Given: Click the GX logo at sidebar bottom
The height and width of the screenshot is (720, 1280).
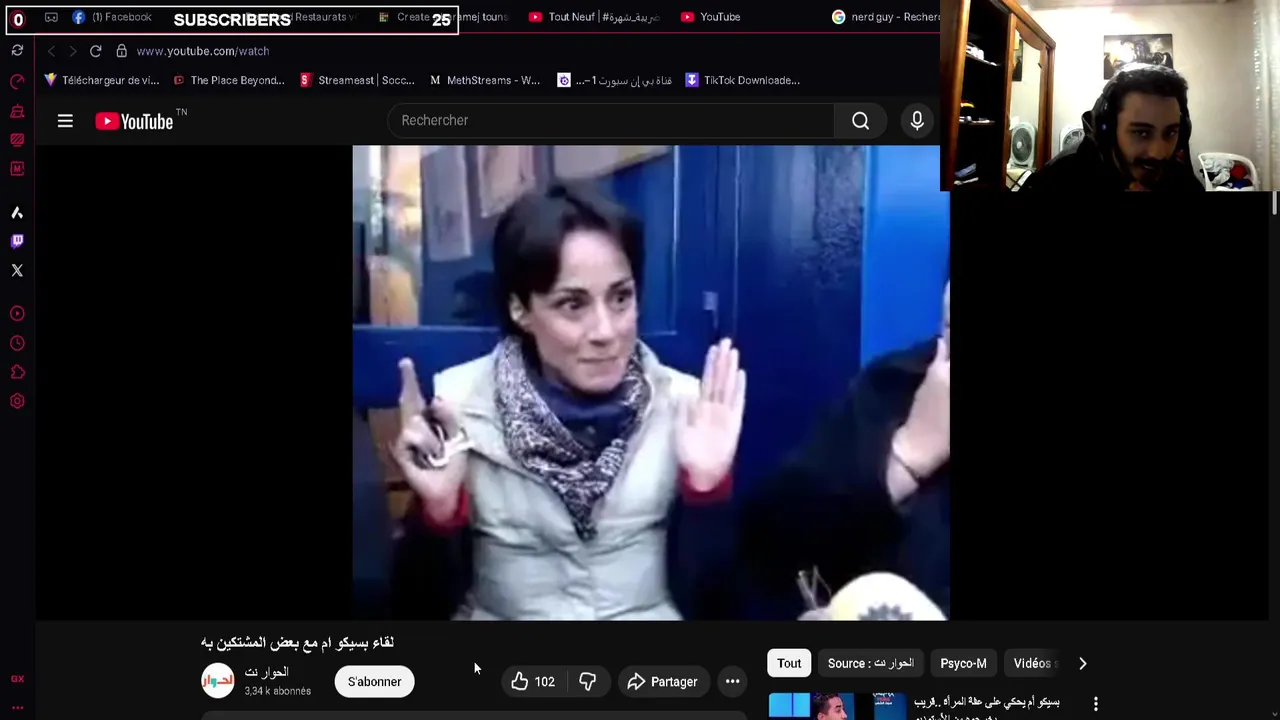Looking at the screenshot, I should [x=17, y=679].
